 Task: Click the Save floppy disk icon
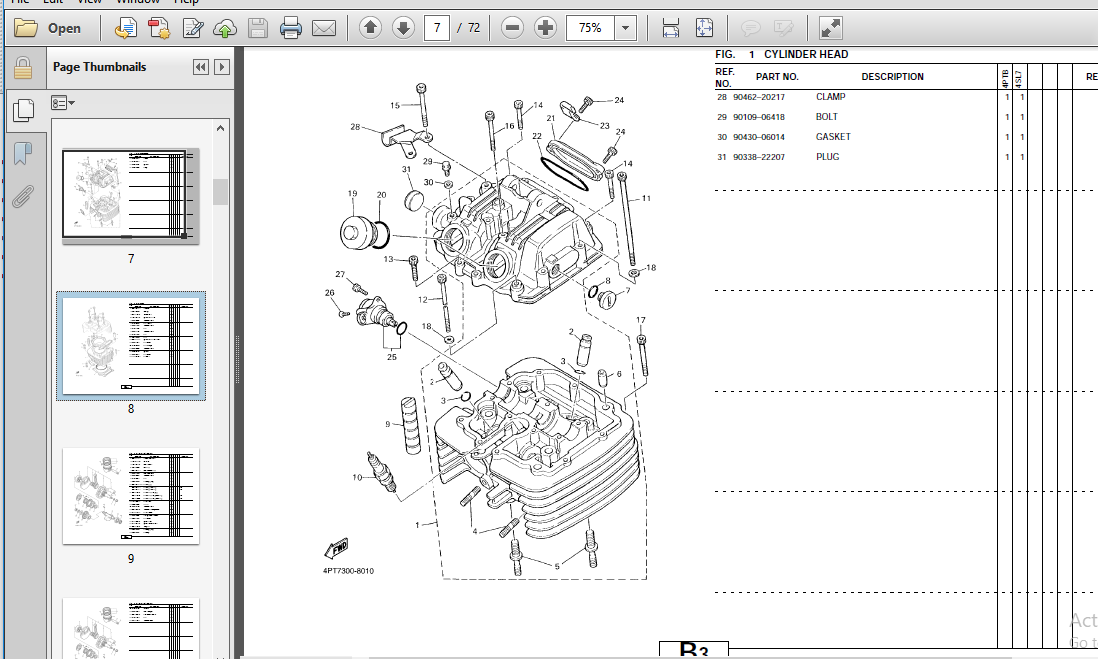(x=258, y=28)
